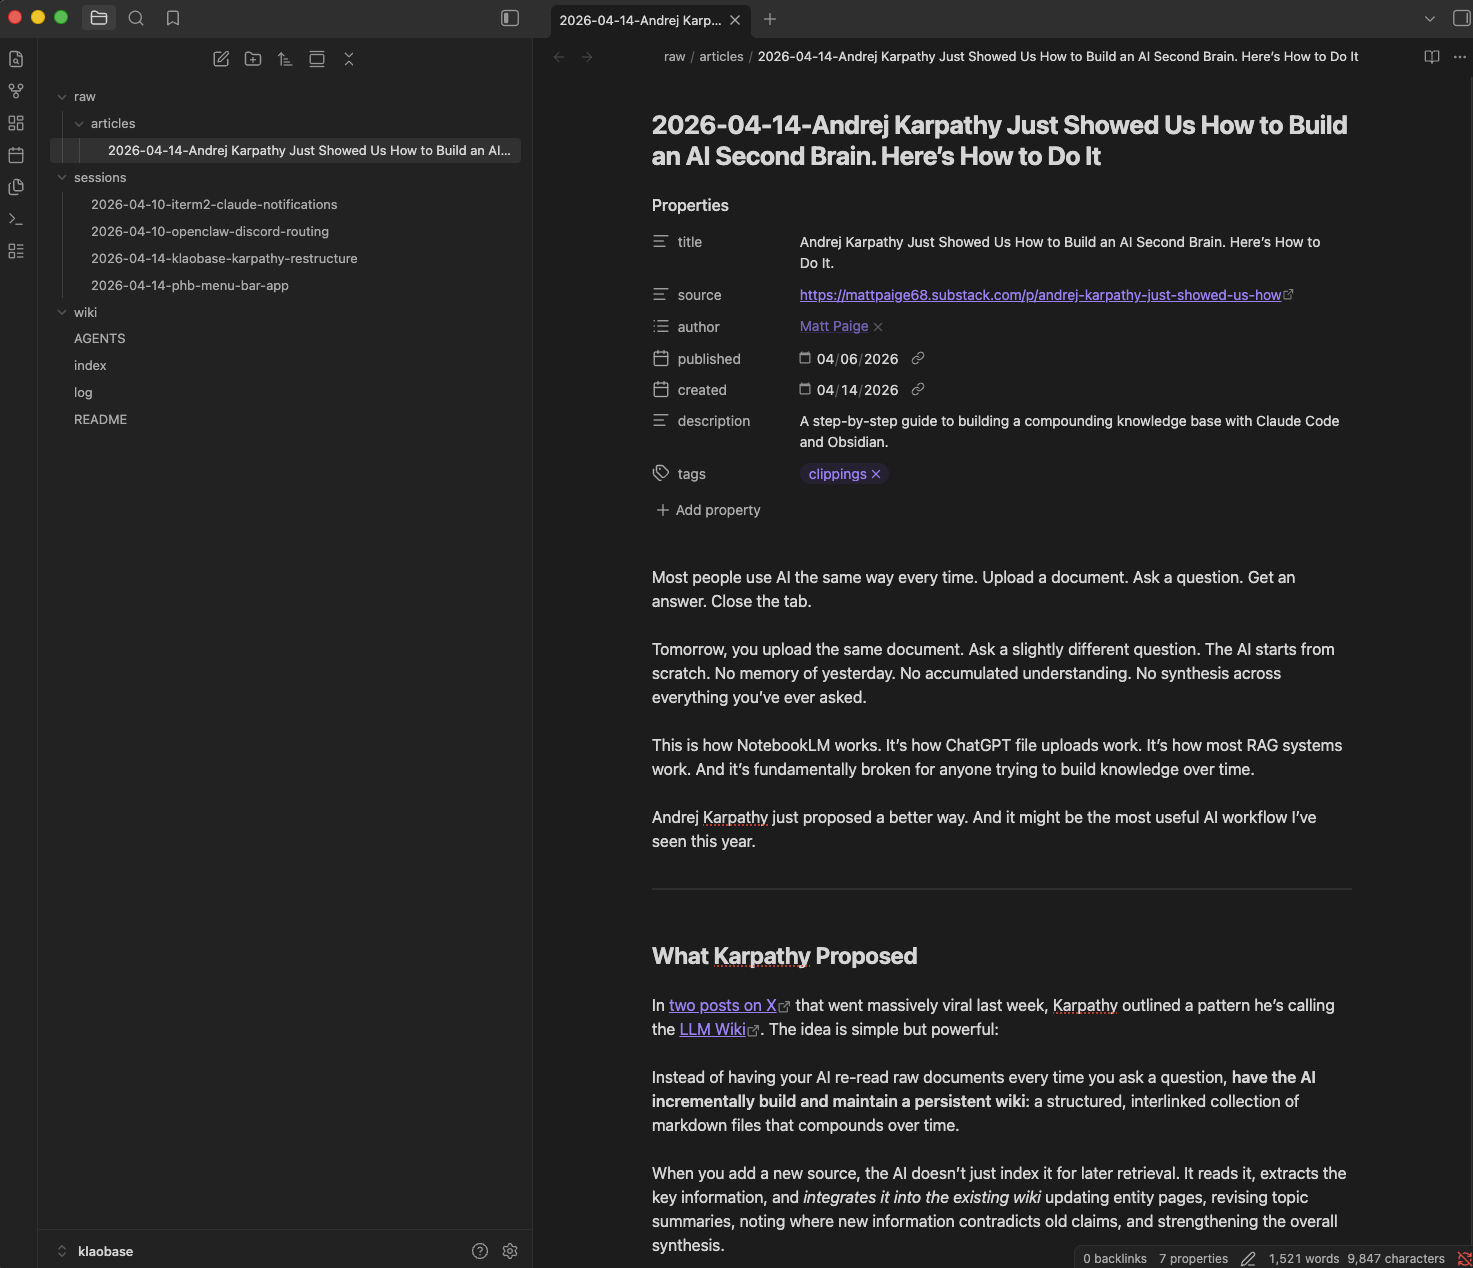Open the bookmarks pane icon
Screen dimensions: 1473x1268
[x=173, y=18]
